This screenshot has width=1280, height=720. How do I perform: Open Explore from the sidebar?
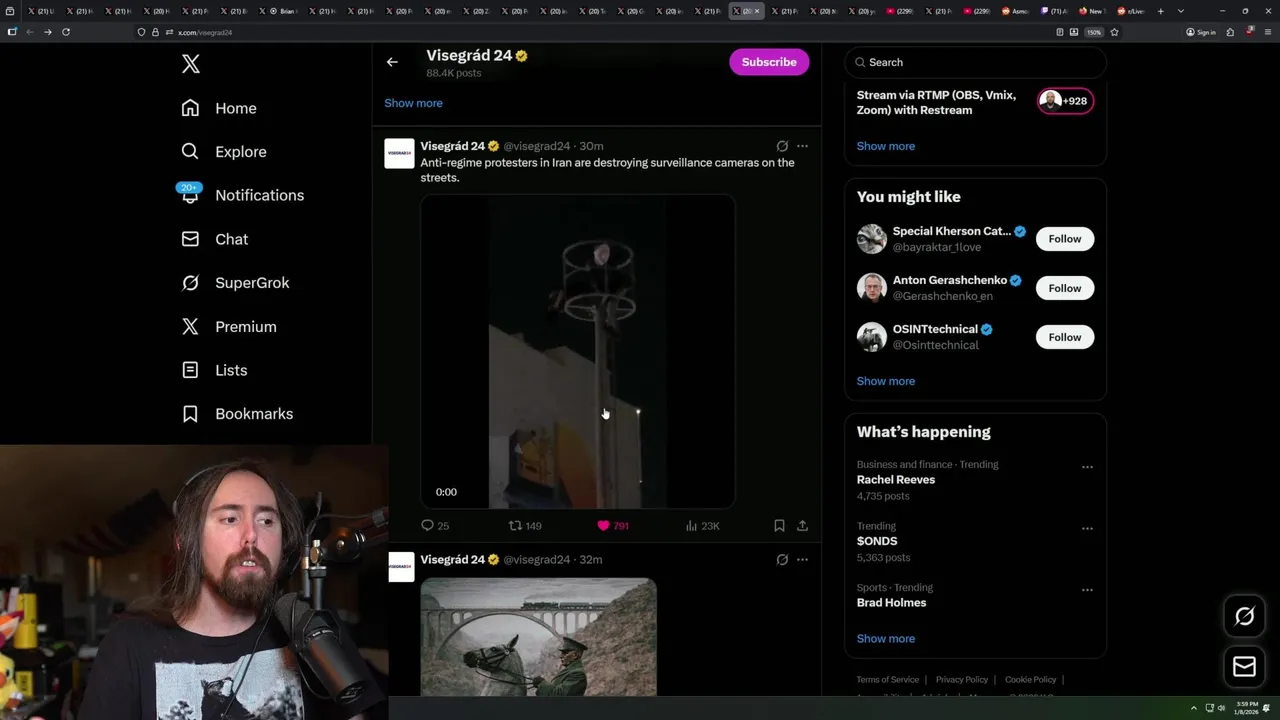point(224,152)
